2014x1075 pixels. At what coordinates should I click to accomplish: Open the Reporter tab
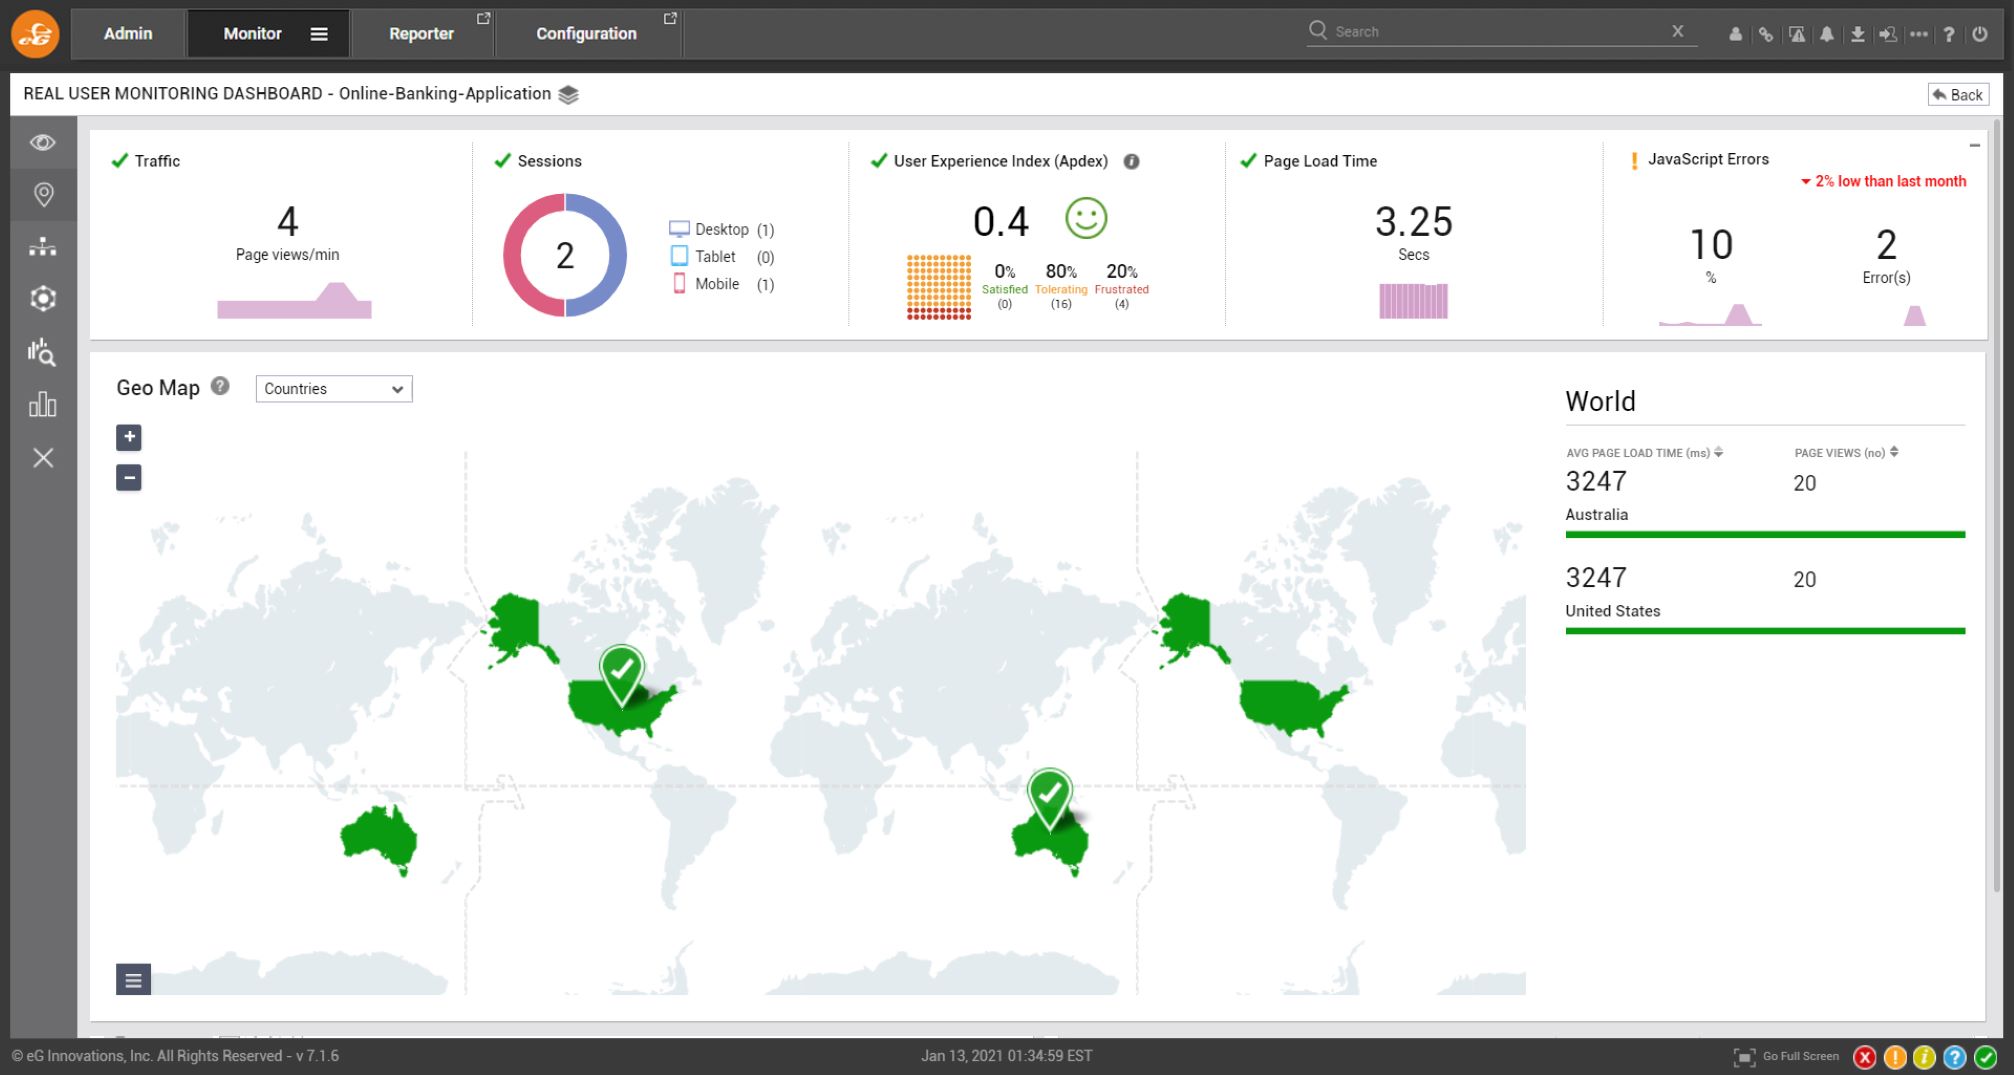point(421,34)
